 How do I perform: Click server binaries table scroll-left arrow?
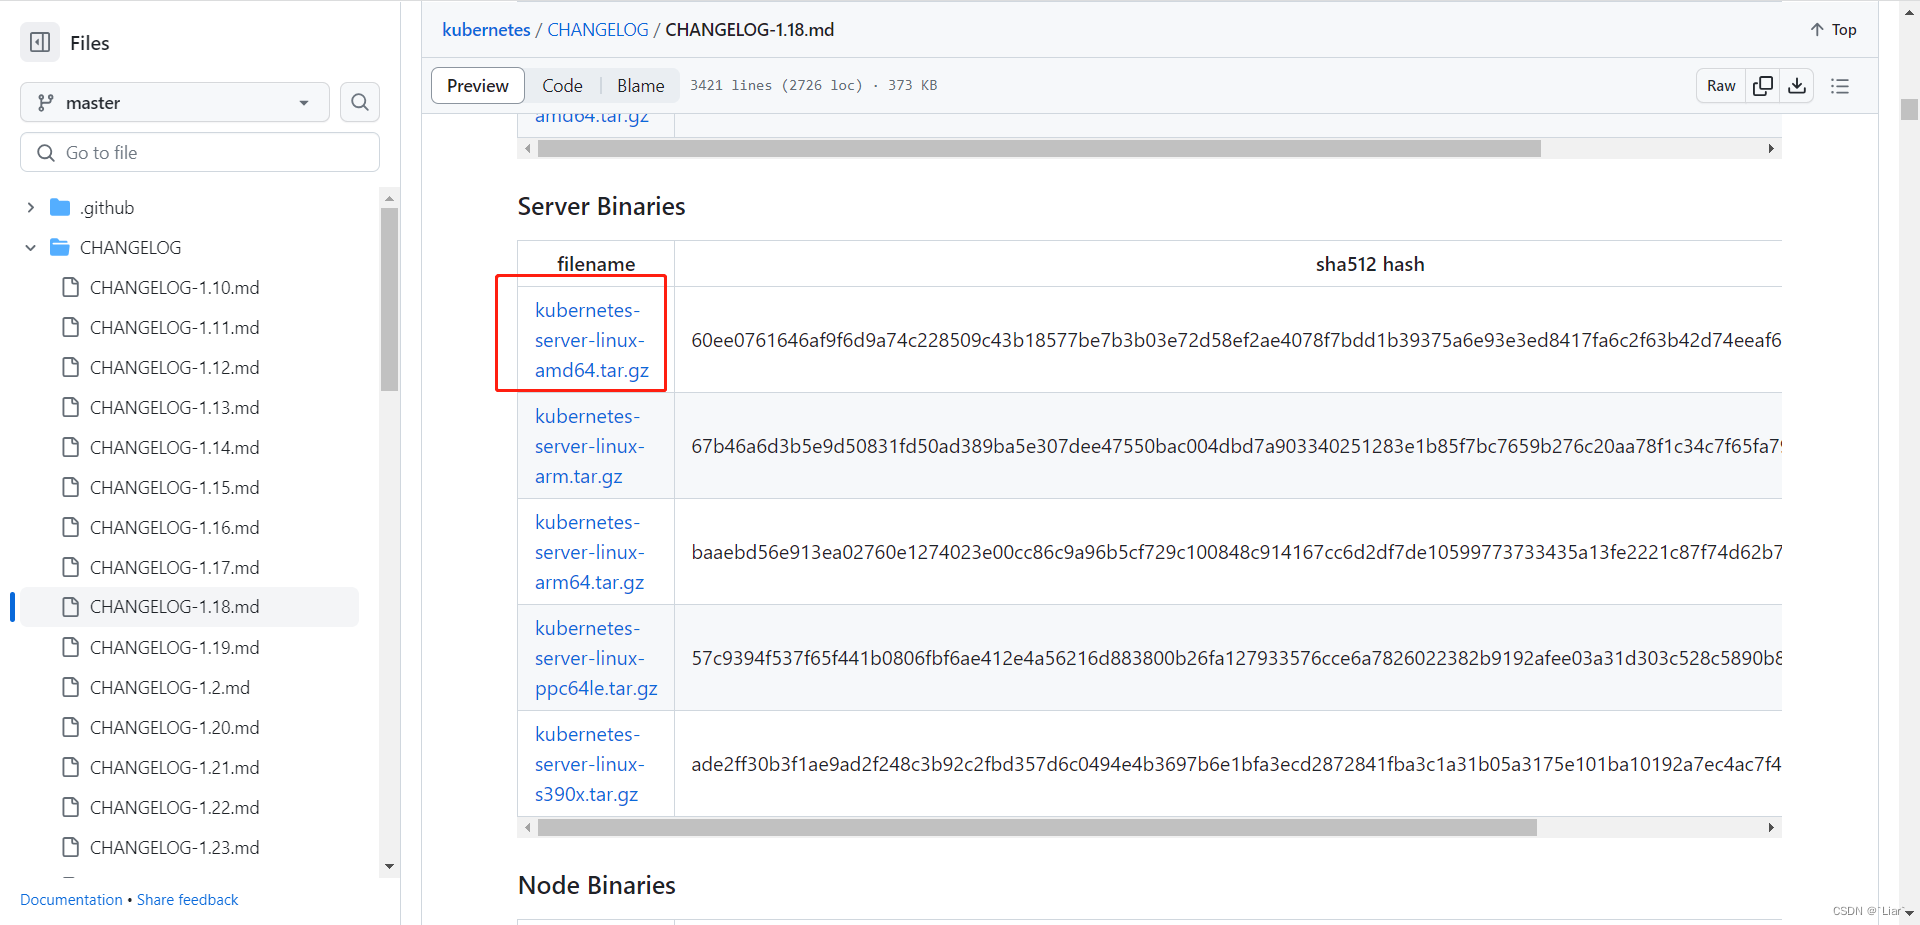click(x=528, y=828)
